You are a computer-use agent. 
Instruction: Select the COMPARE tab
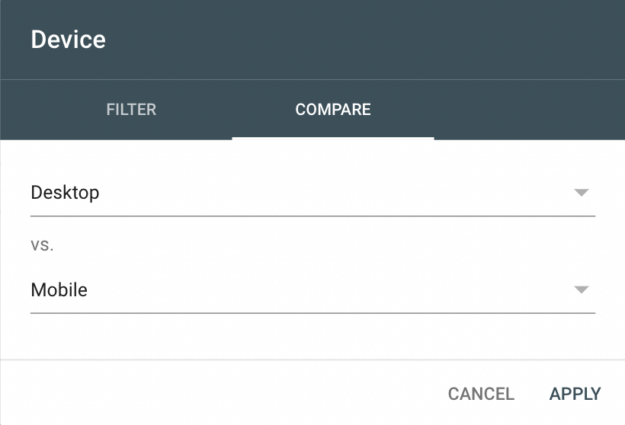click(333, 109)
